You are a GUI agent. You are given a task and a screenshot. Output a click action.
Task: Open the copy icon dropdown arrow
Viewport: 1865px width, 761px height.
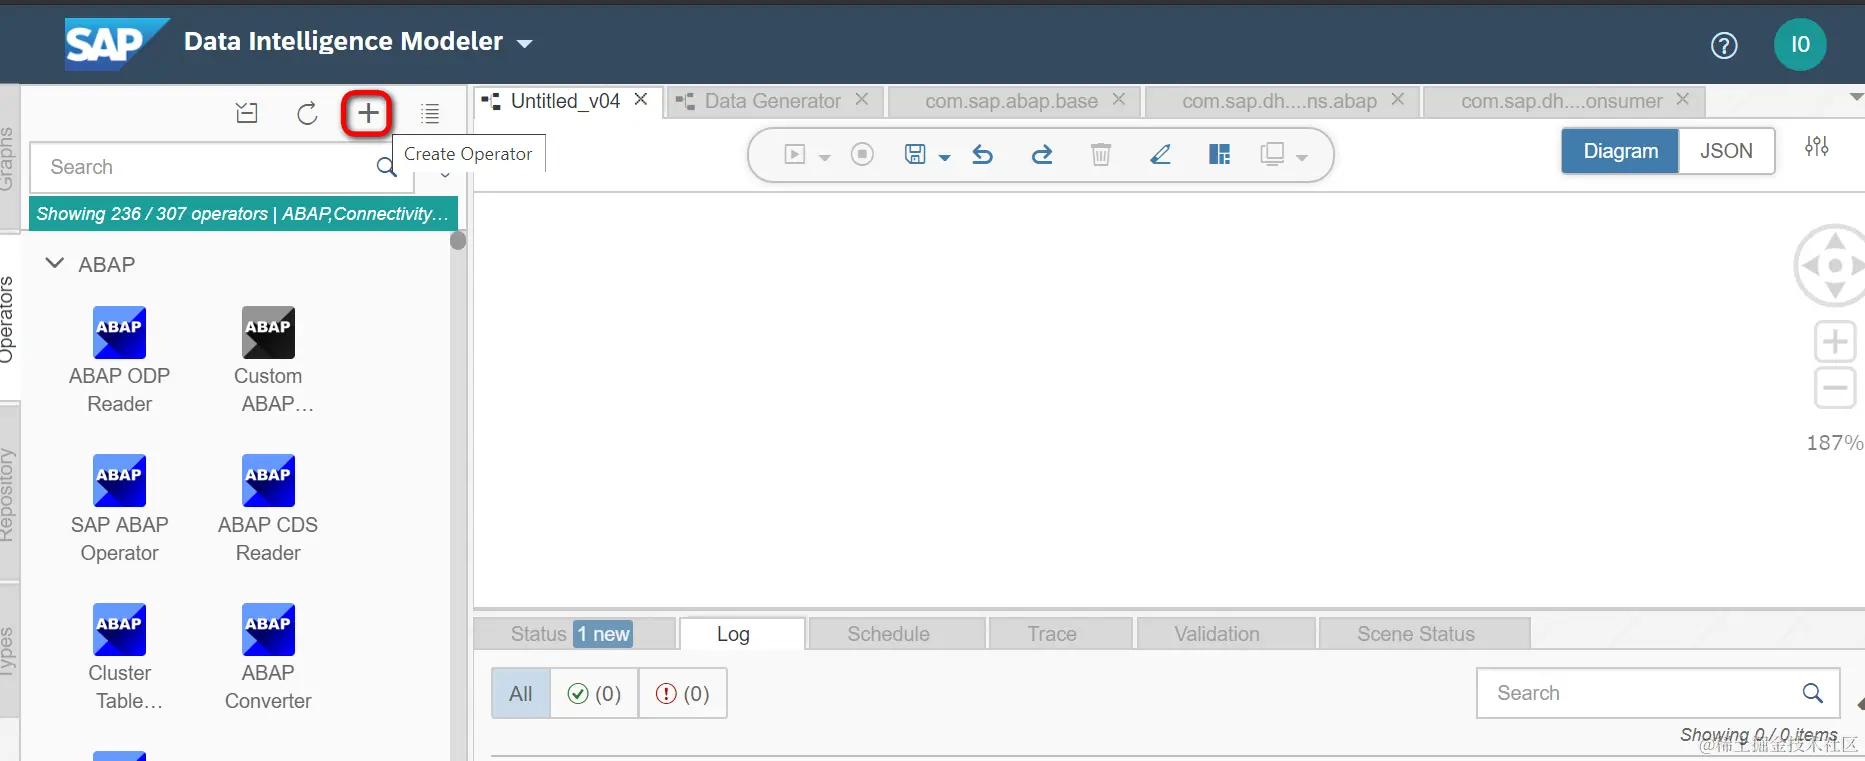(1302, 158)
